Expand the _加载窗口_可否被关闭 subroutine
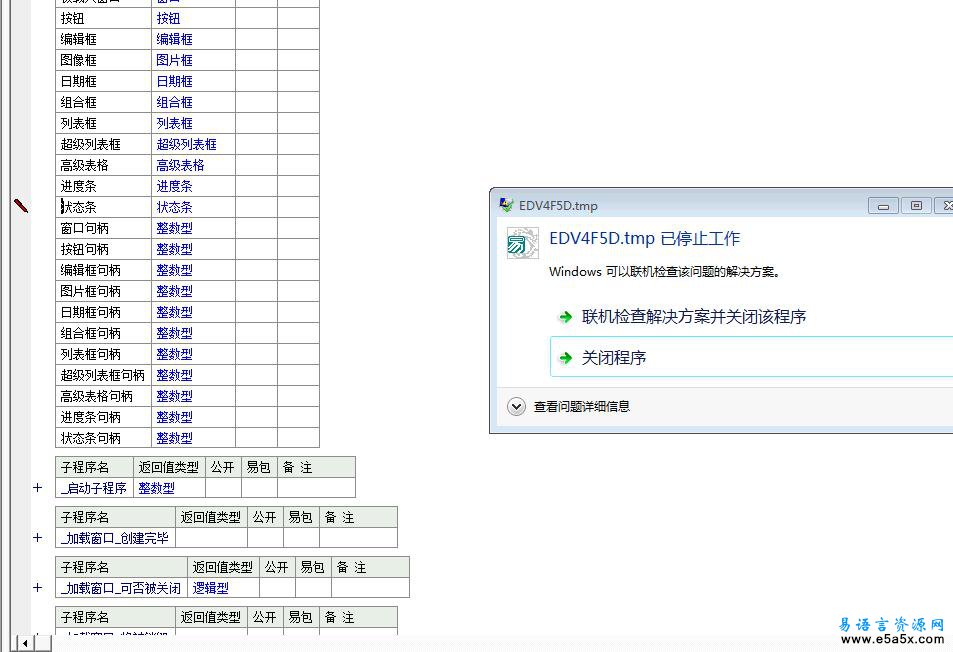 (x=38, y=587)
